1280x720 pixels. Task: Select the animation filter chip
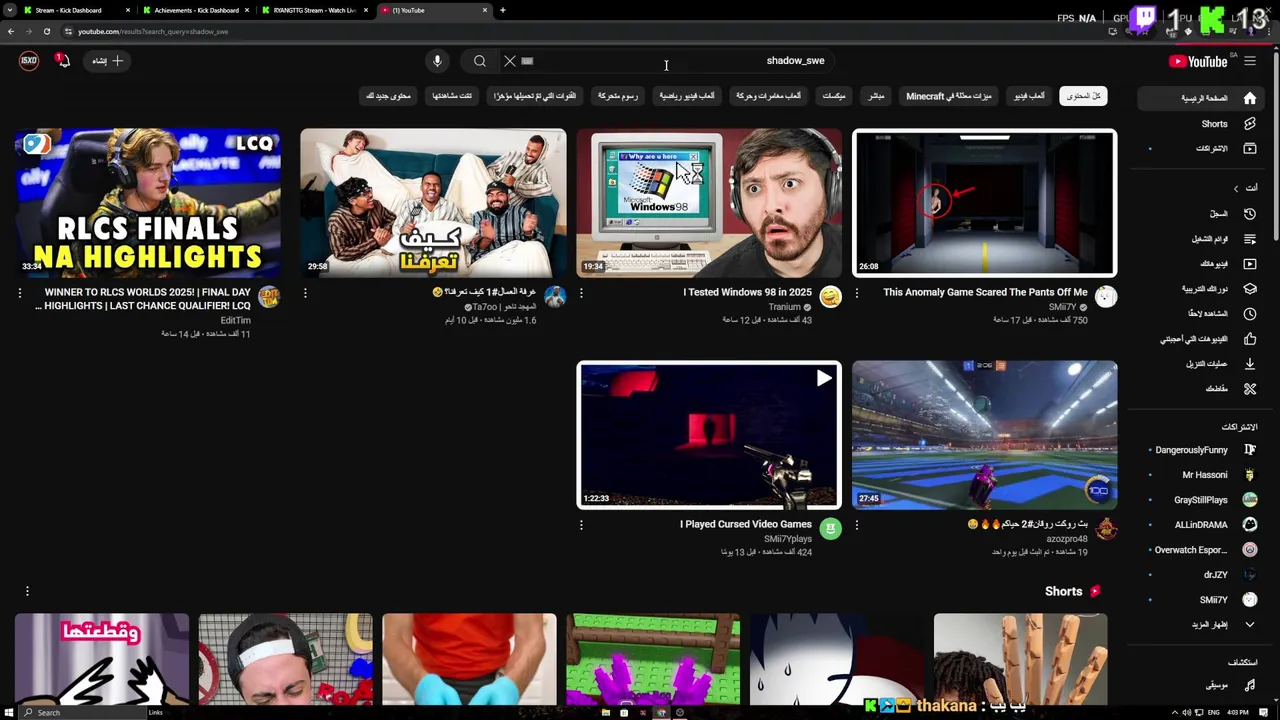pos(617,96)
